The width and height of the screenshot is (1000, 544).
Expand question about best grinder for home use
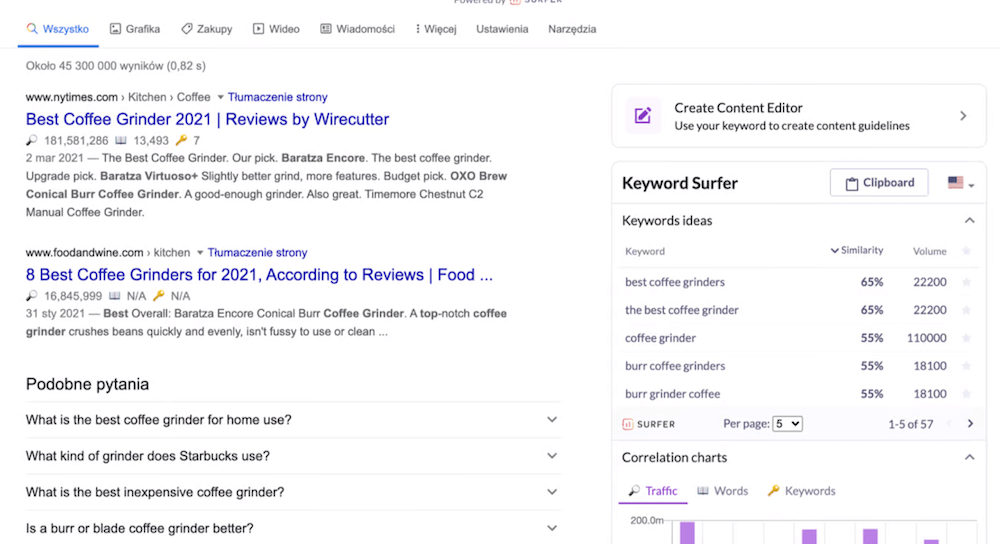click(293, 420)
